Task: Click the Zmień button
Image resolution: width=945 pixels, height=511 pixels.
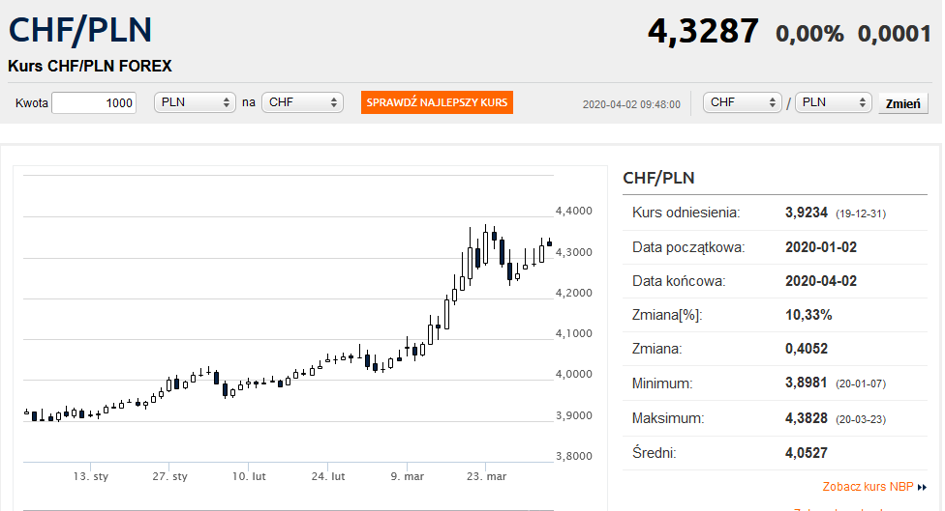Action: pos(904,104)
